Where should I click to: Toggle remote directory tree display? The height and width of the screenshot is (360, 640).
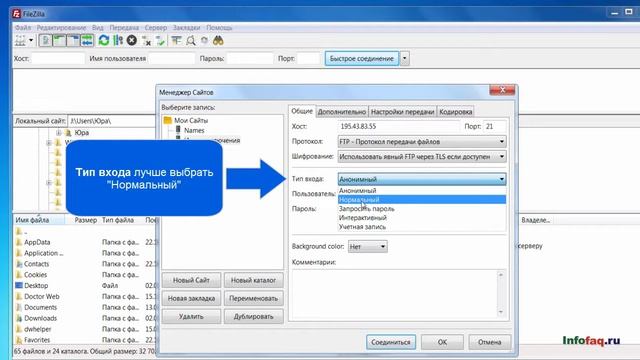tap(73, 40)
